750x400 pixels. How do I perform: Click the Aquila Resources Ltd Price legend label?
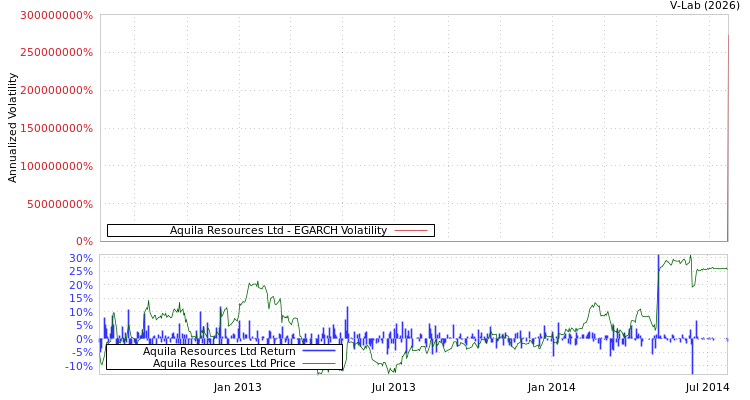click(224, 363)
